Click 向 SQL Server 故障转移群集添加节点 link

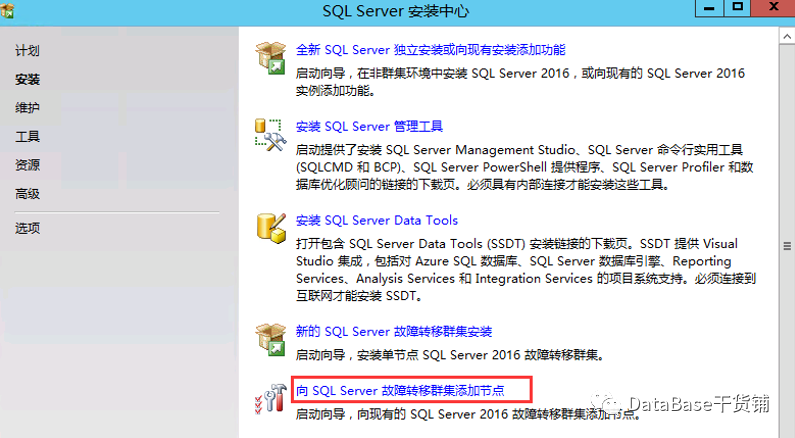click(401, 390)
